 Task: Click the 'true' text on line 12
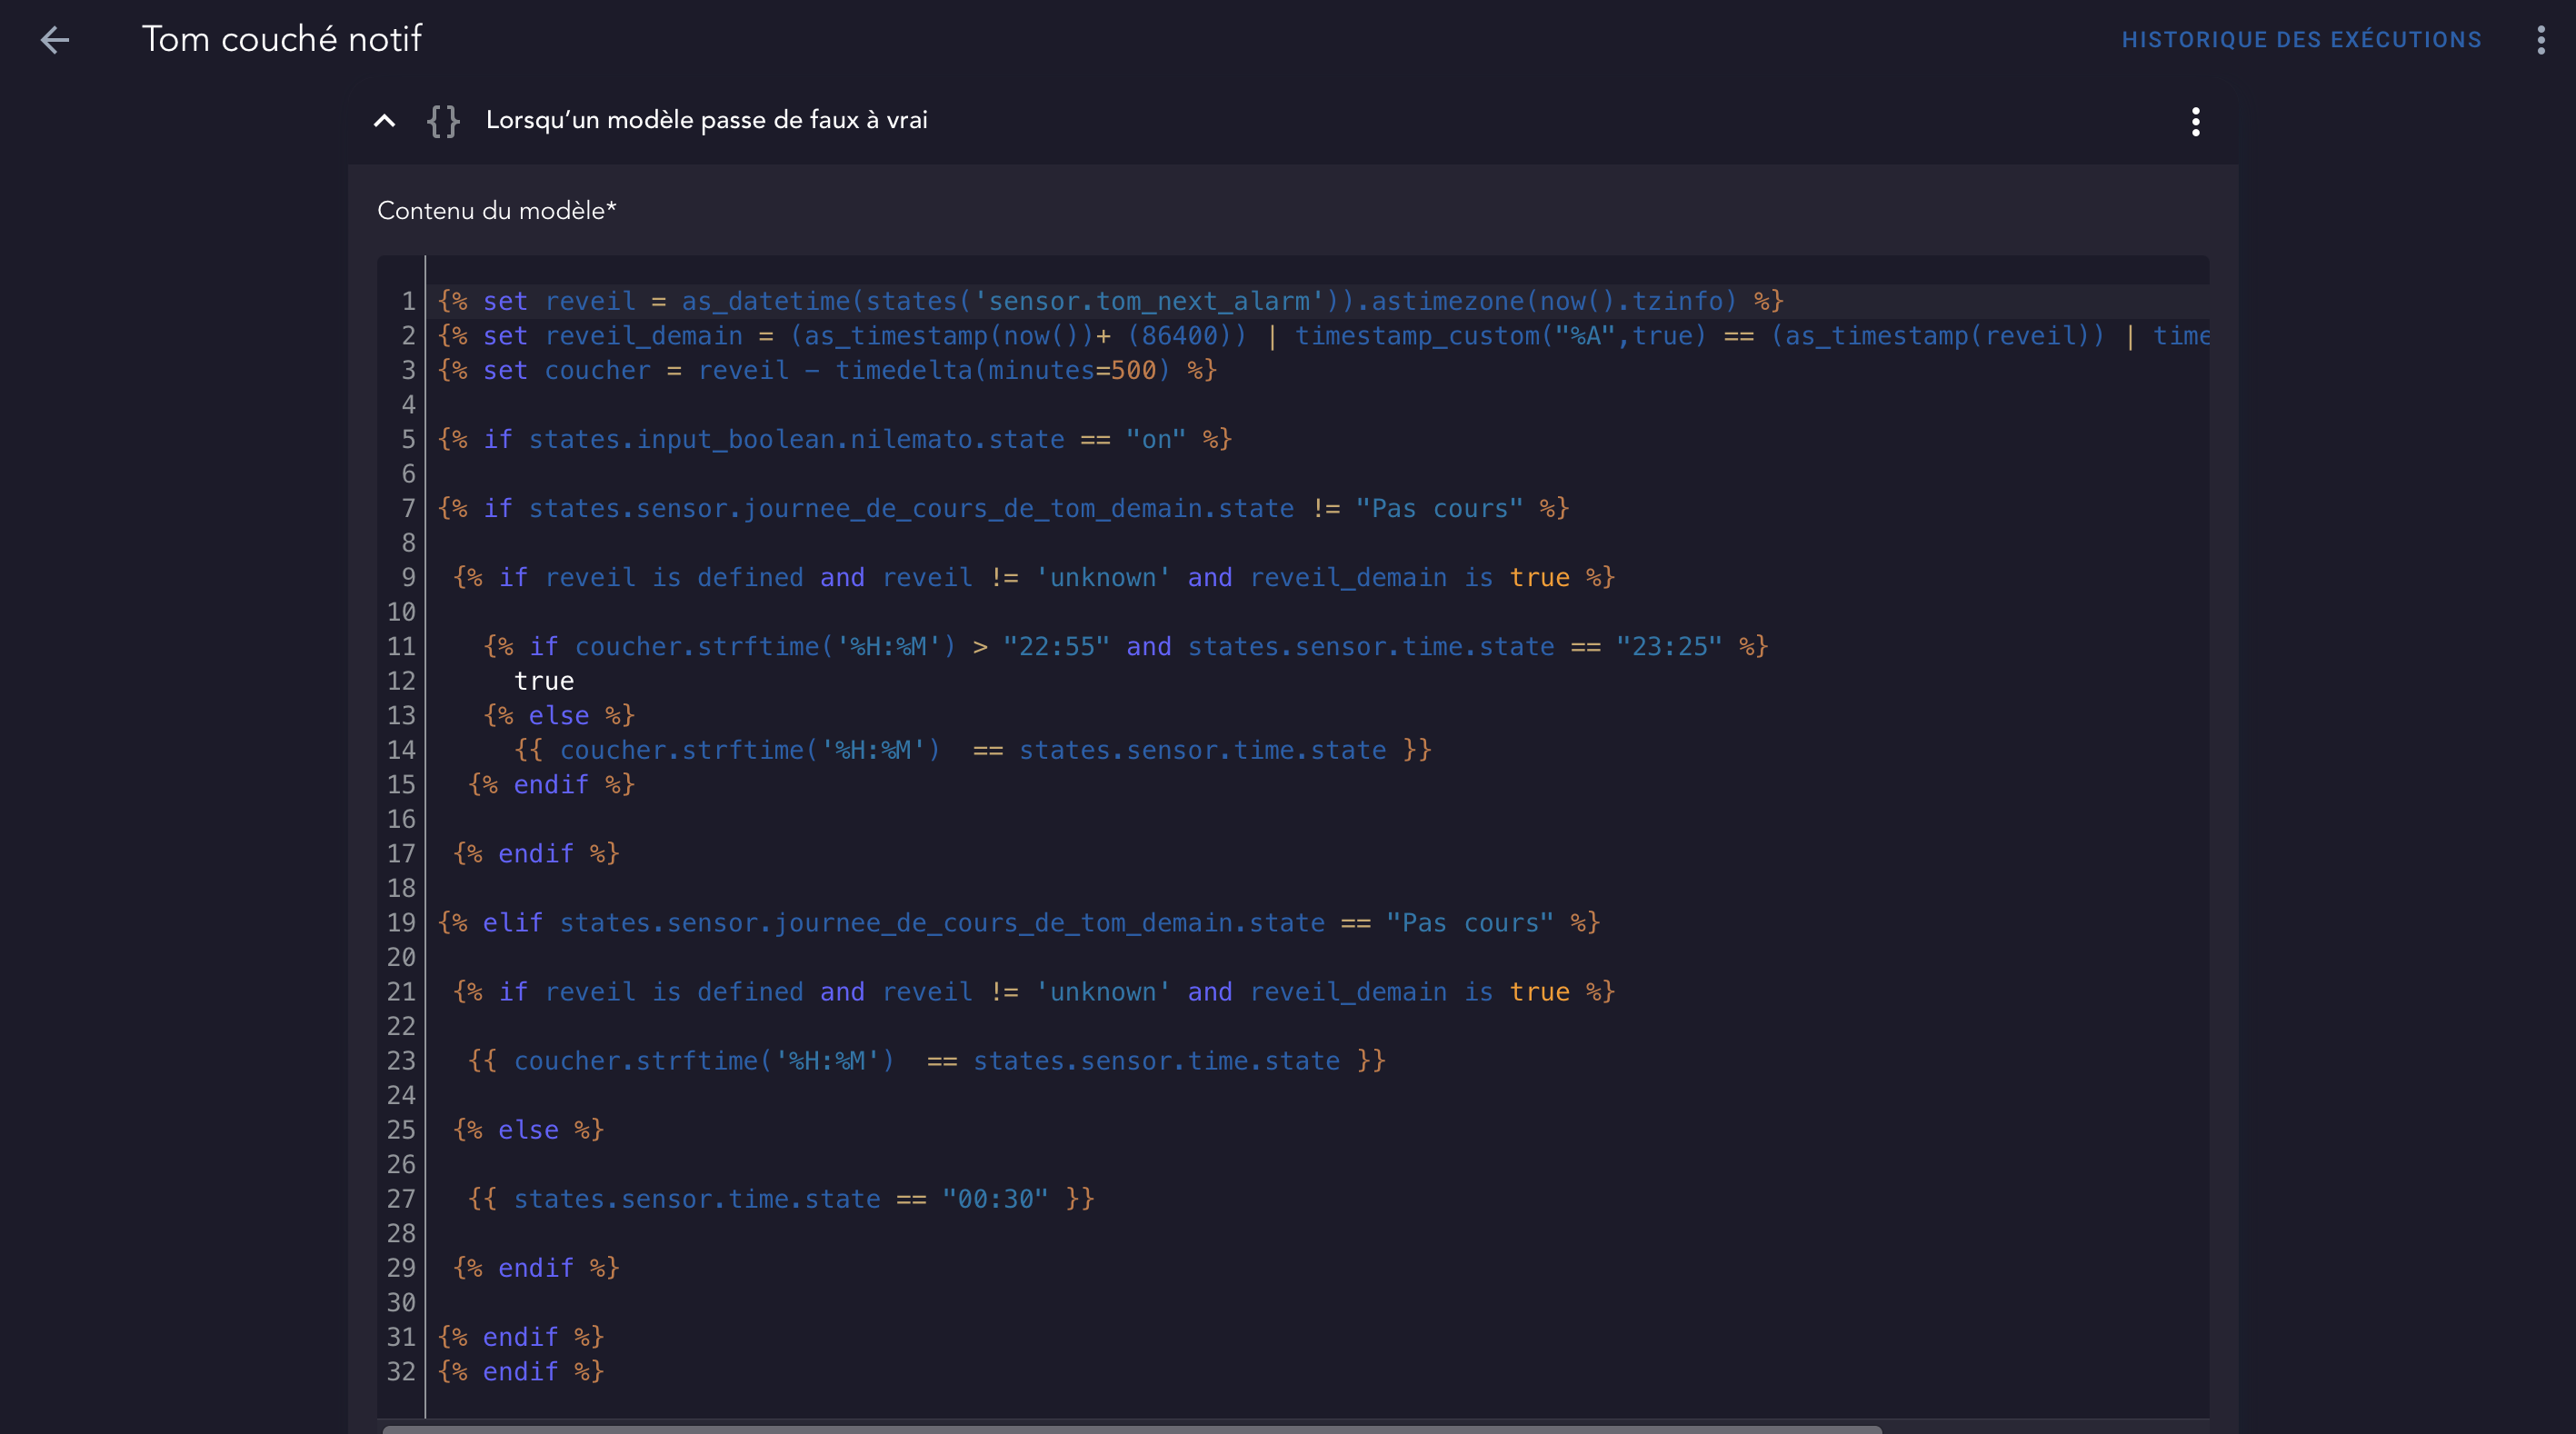click(x=544, y=681)
